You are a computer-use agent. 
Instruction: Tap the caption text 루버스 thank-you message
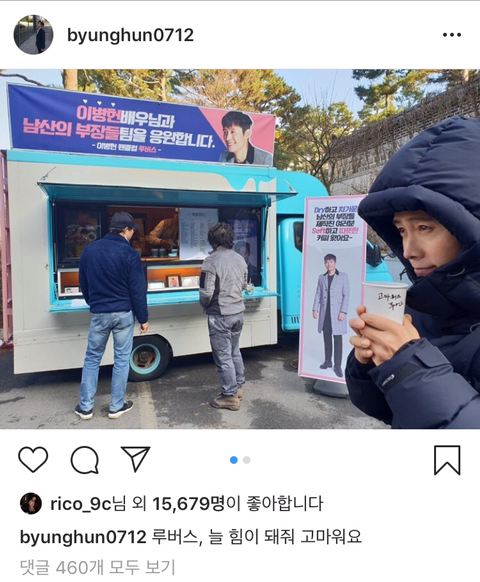click(257, 537)
